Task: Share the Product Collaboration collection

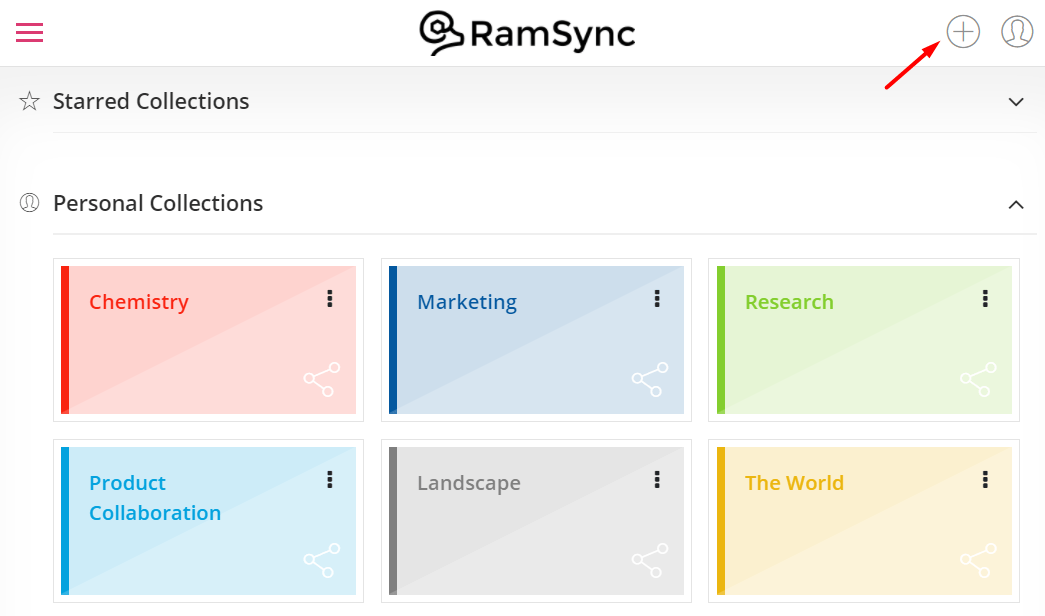Action: 321,562
